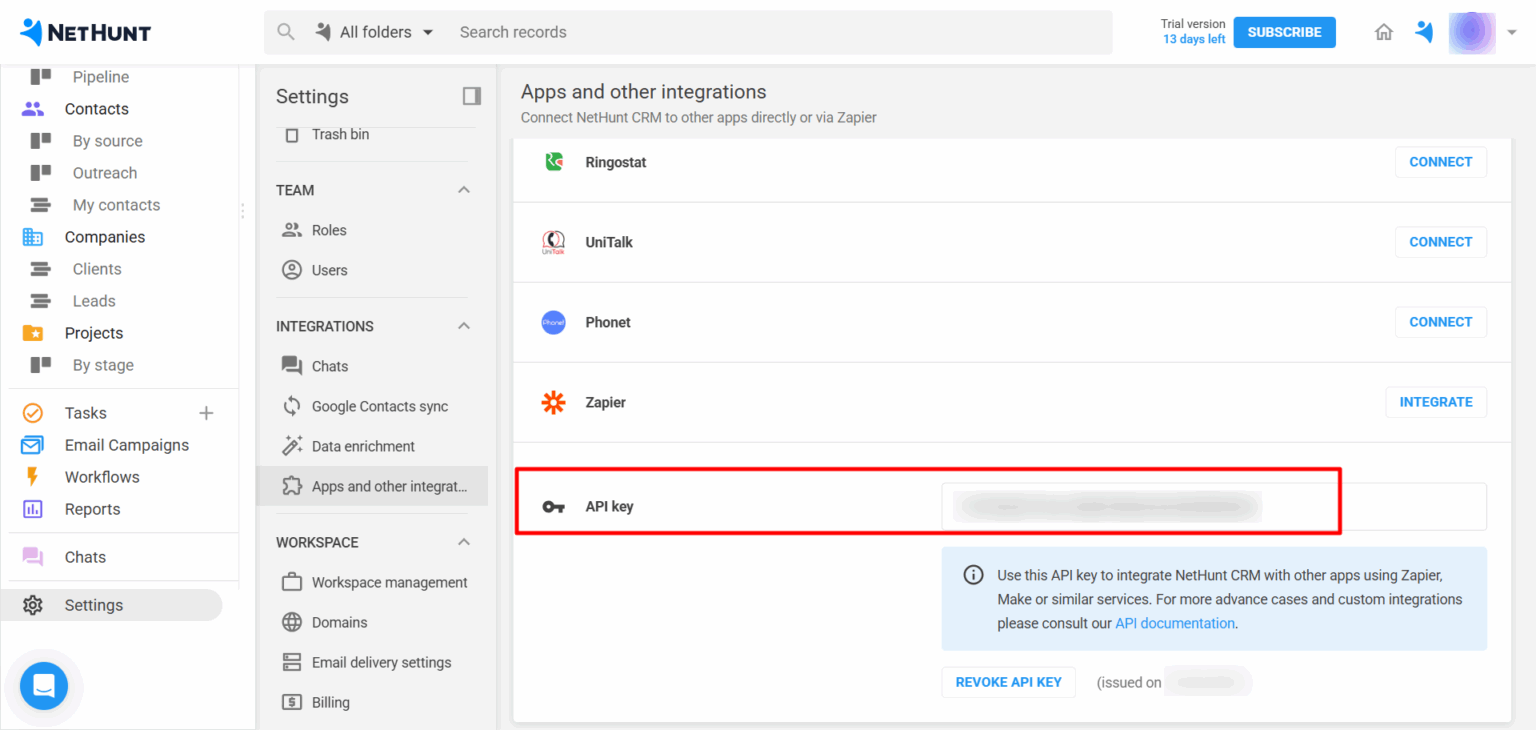Click the Zapier logo icon
Screen dimensions: 1536x730
pos(553,402)
